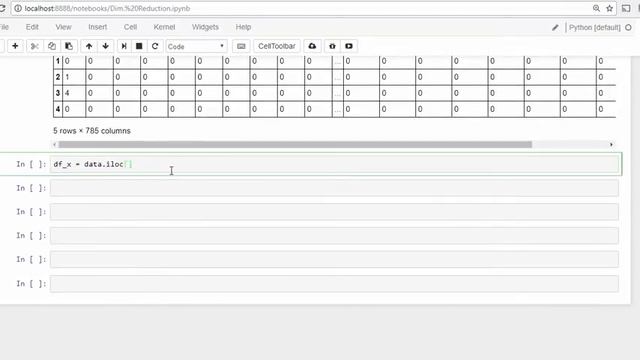Click the horizontal table scrollbar thumb
The height and width of the screenshot is (360, 640).
click(x=295, y=144)
